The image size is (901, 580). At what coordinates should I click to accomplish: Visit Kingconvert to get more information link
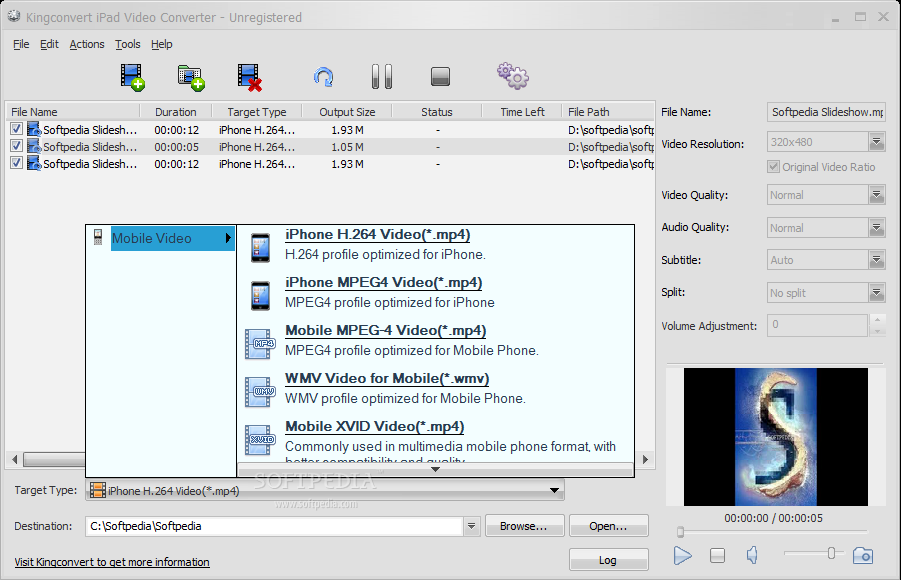click(112, 562)
